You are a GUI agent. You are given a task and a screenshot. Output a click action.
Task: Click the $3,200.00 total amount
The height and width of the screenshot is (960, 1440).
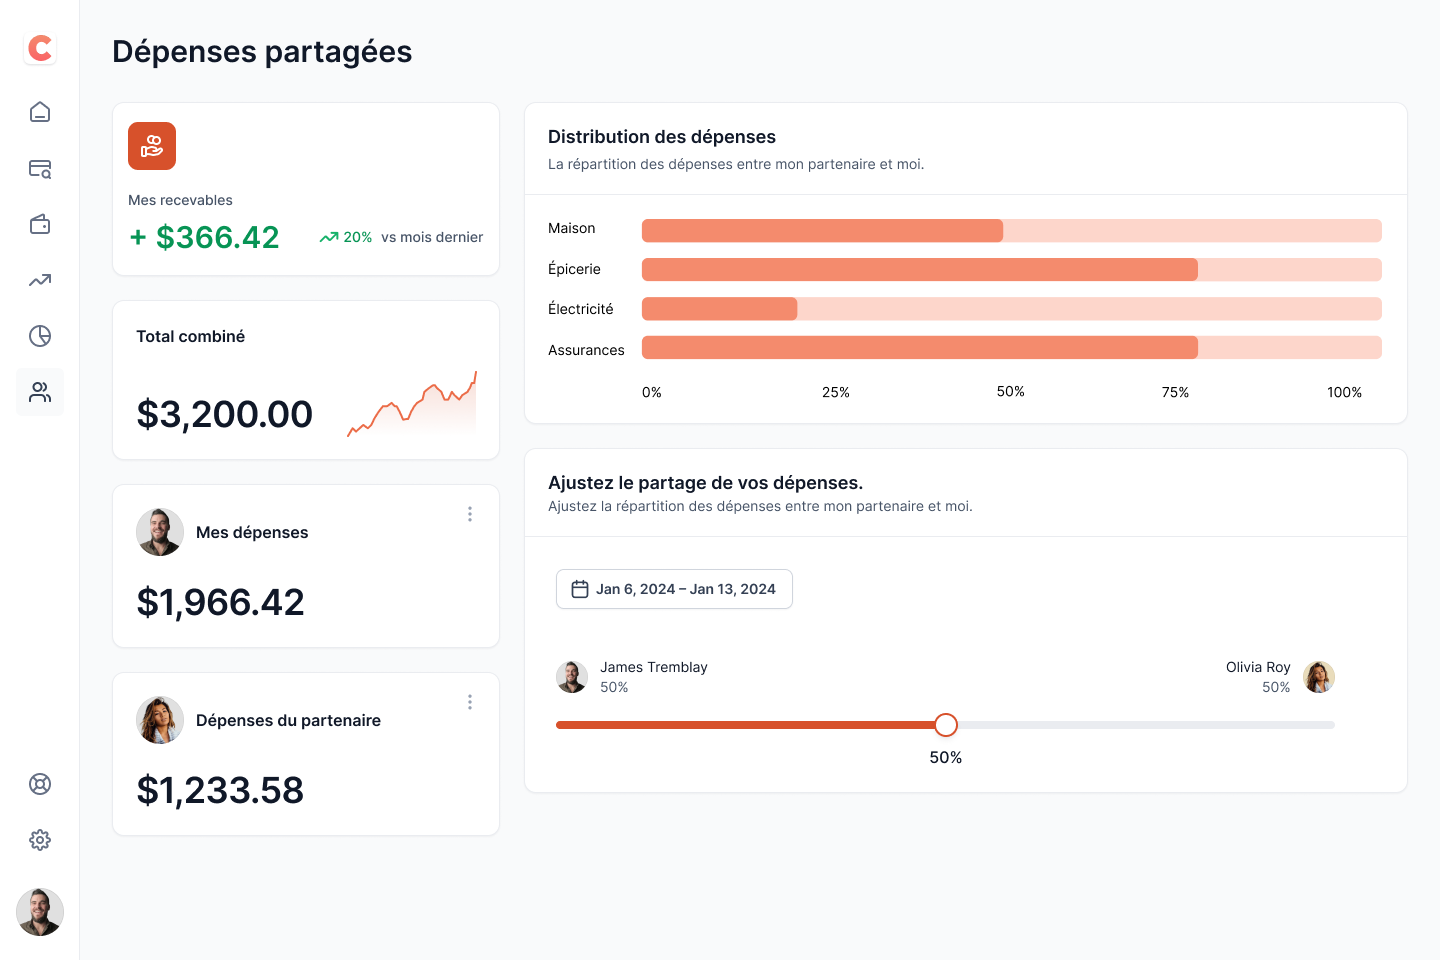click(225, 414)
